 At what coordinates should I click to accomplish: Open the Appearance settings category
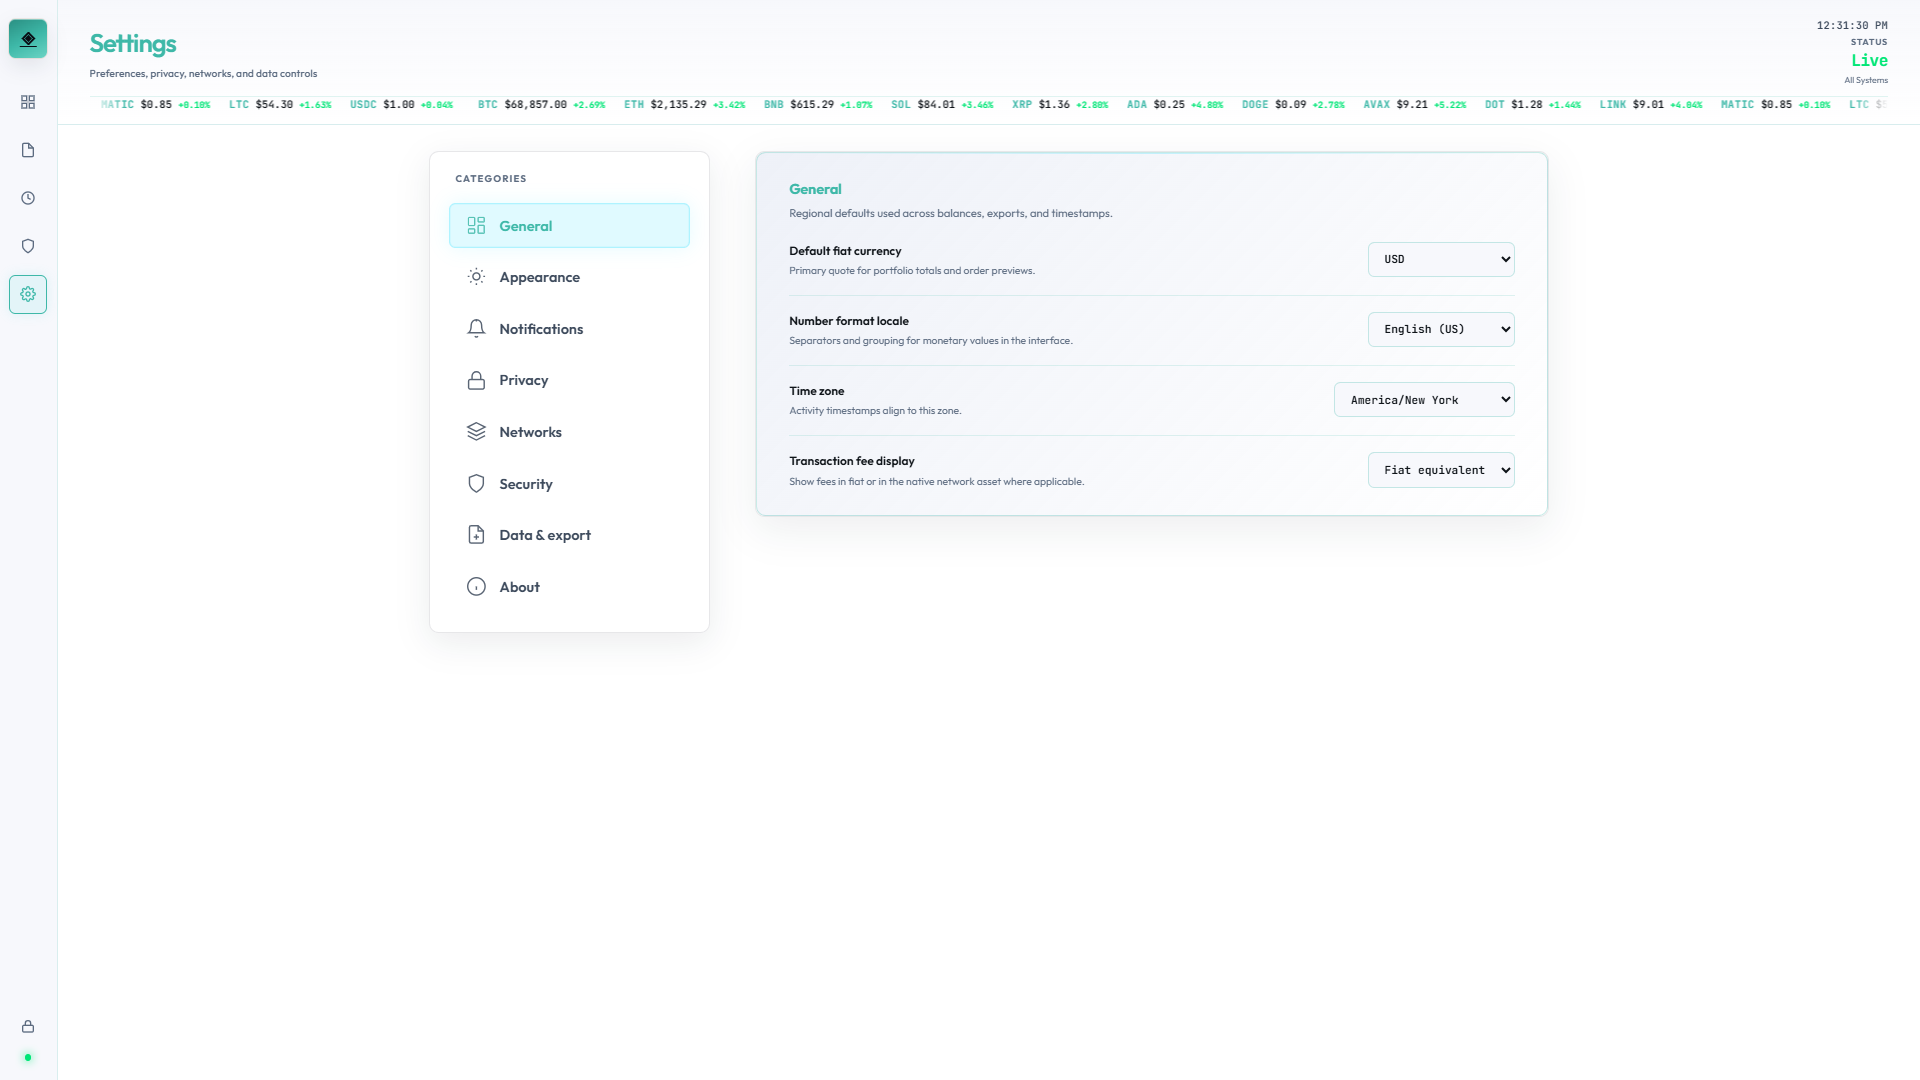tap(540, 277)
